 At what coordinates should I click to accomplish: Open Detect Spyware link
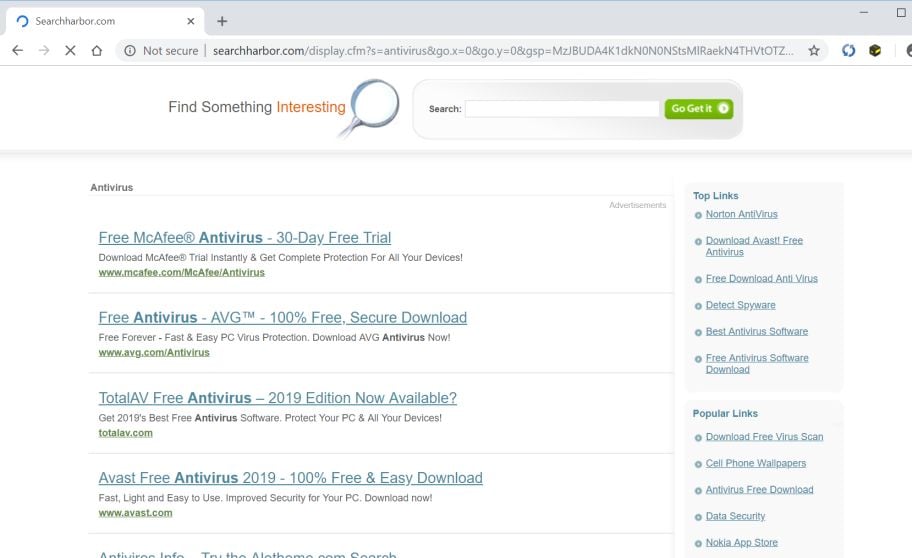[x=740, y=305]
